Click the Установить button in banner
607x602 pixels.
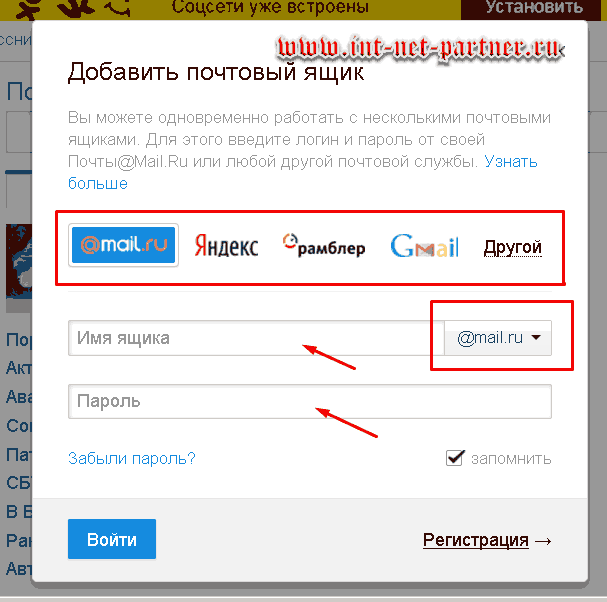coord(534,8)
